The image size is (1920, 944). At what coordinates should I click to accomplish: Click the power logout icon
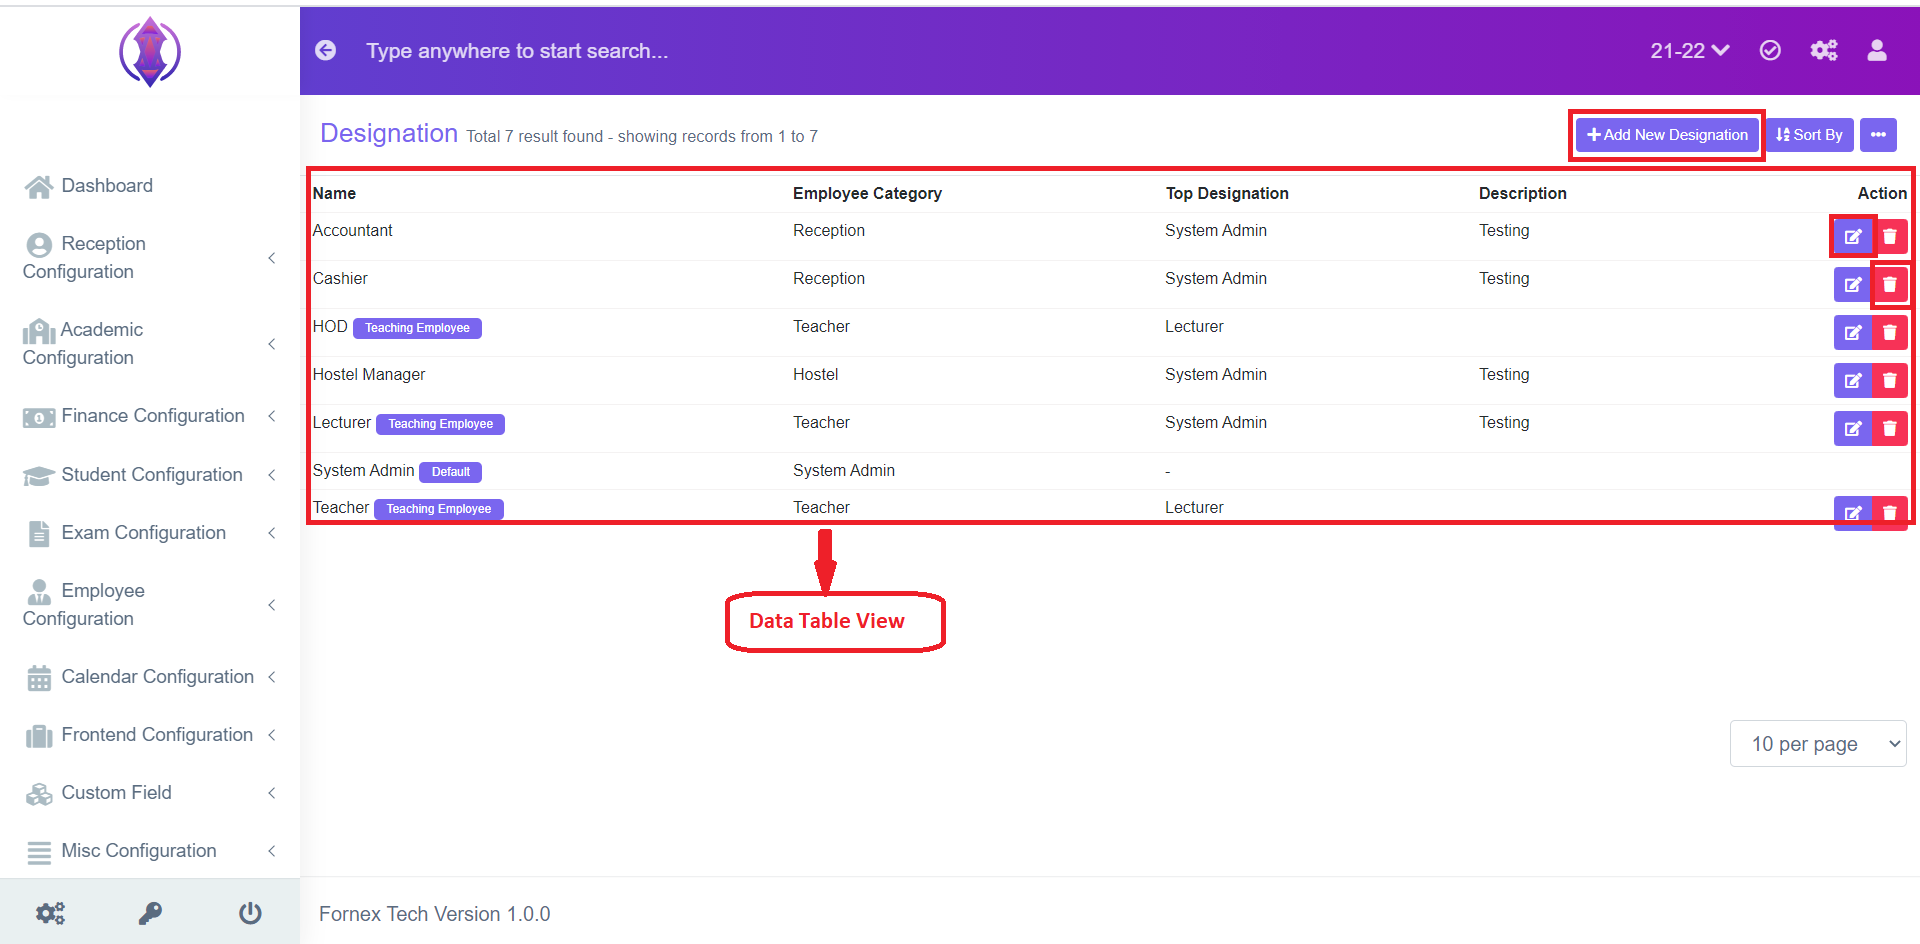click(250, 913)
